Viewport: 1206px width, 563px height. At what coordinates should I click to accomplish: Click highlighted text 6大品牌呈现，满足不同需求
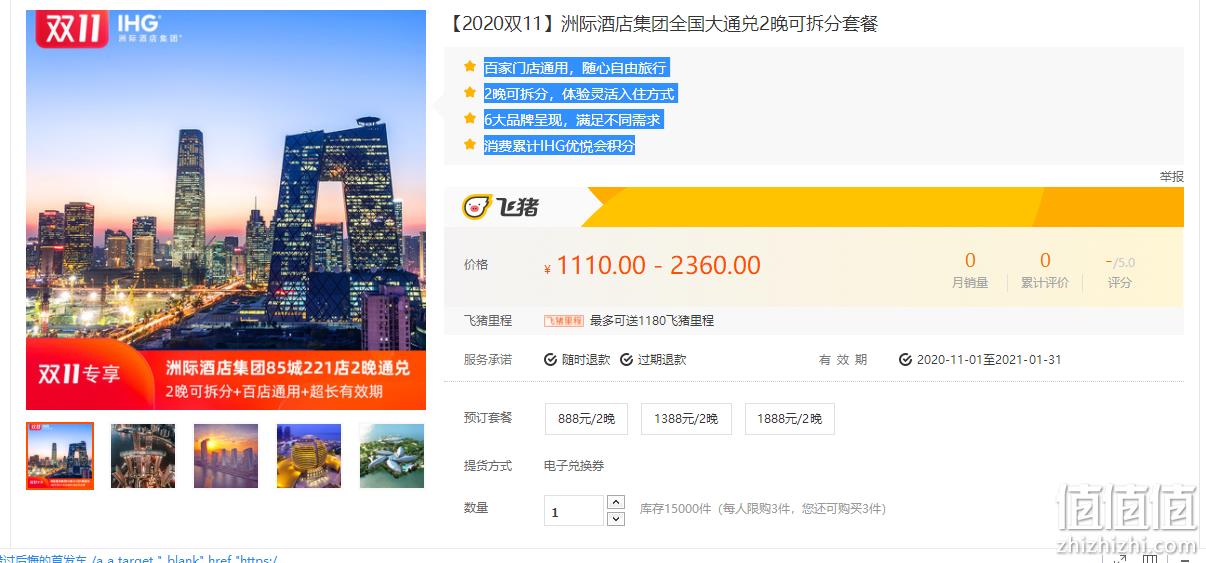pyautogui.click(x=573, y=120)
